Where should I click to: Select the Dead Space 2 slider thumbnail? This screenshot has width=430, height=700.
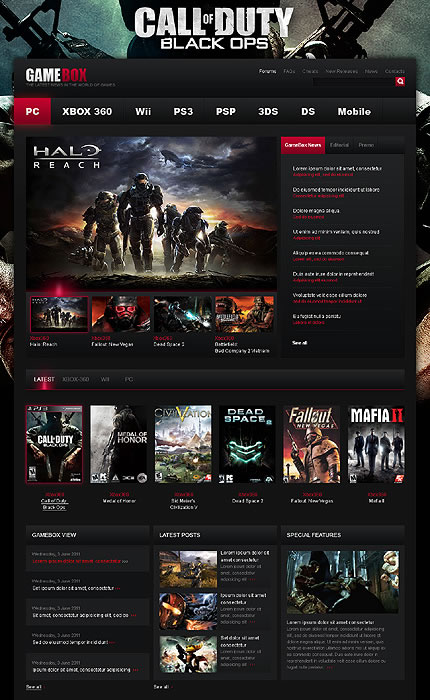tap(183, 314)
